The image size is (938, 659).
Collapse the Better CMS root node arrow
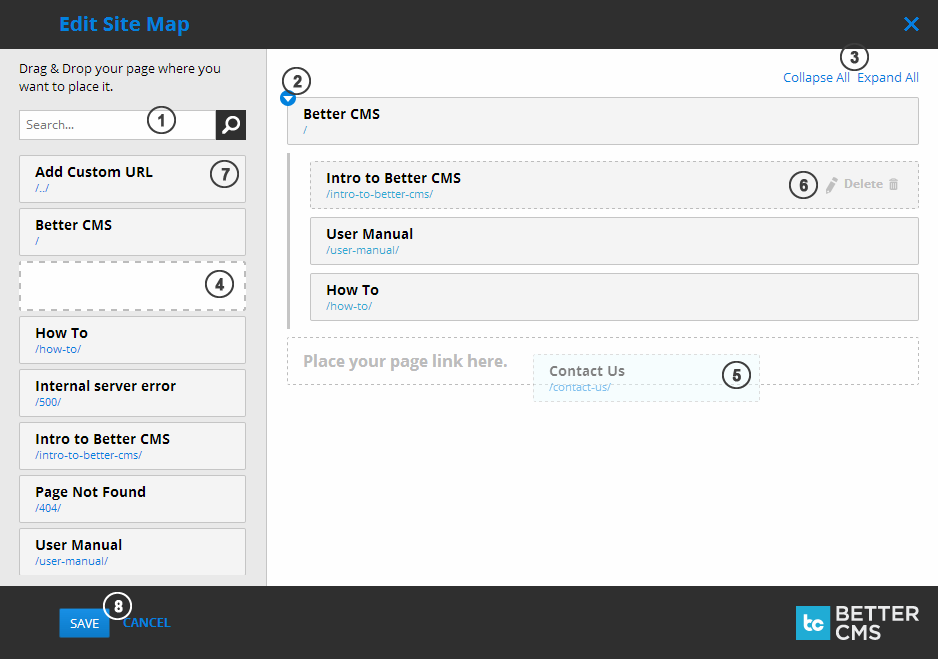pyautogui.click(x=288, y=97)
